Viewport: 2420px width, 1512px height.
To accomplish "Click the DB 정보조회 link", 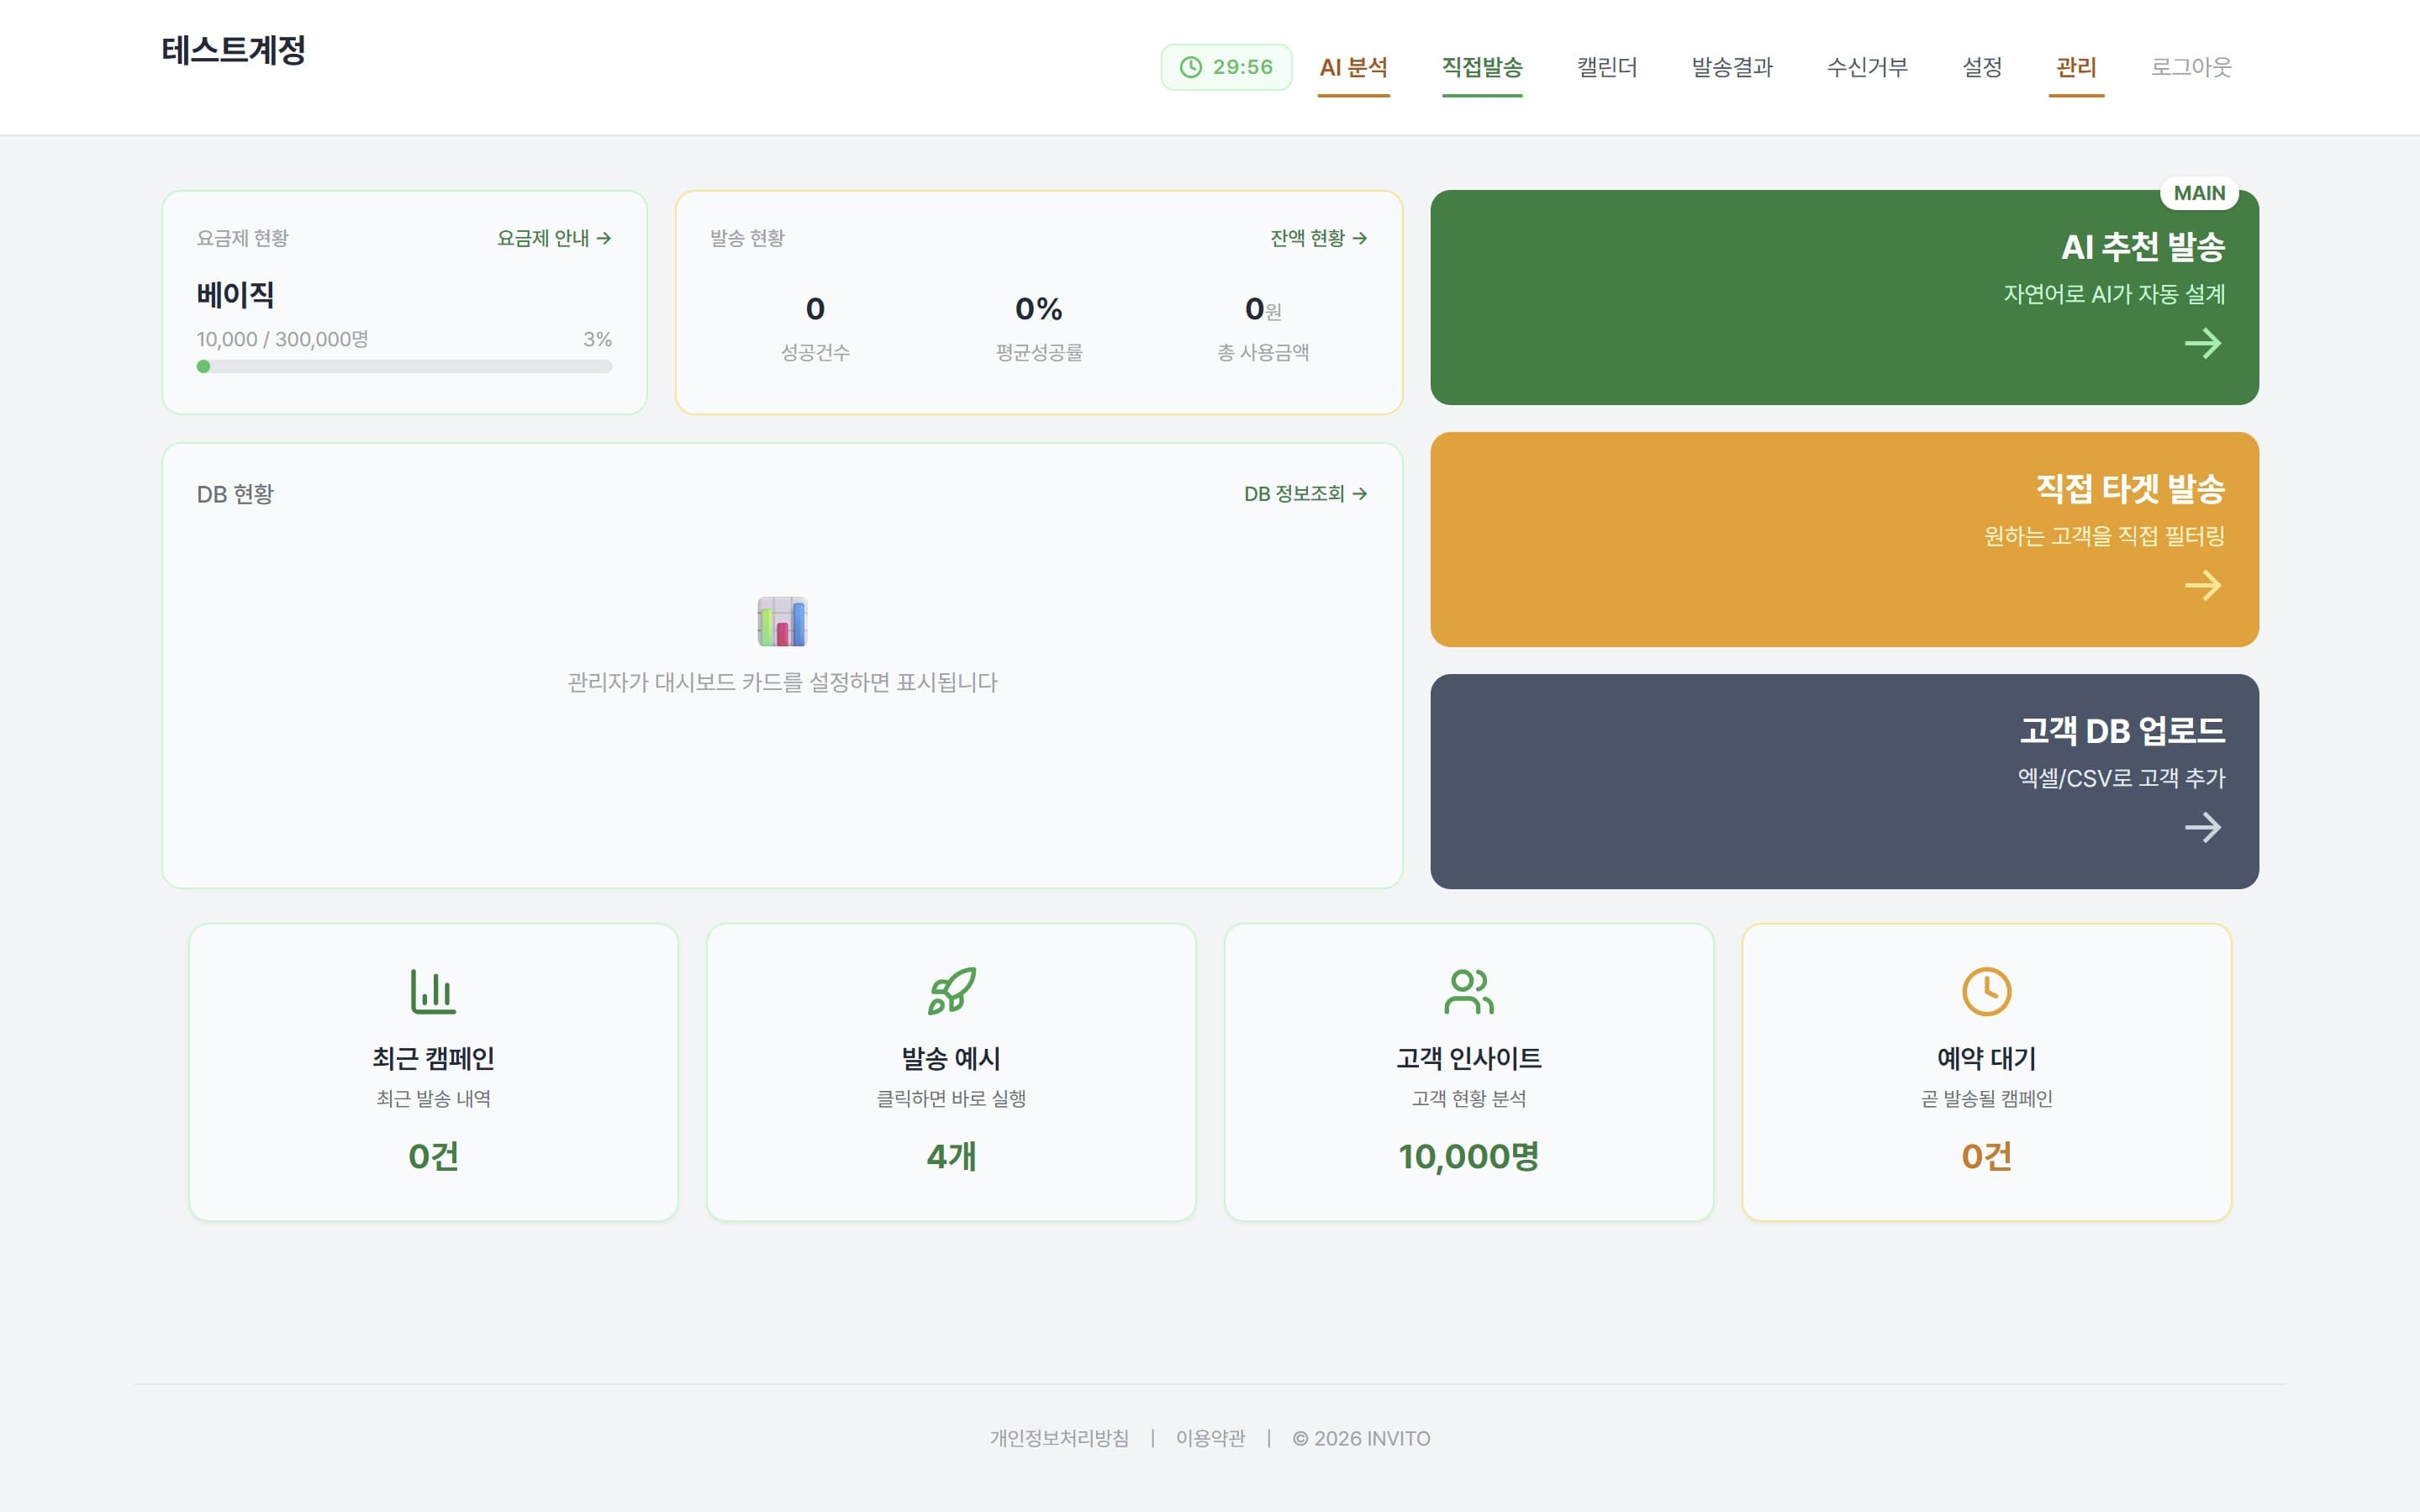I will (x=1305, y=494).
